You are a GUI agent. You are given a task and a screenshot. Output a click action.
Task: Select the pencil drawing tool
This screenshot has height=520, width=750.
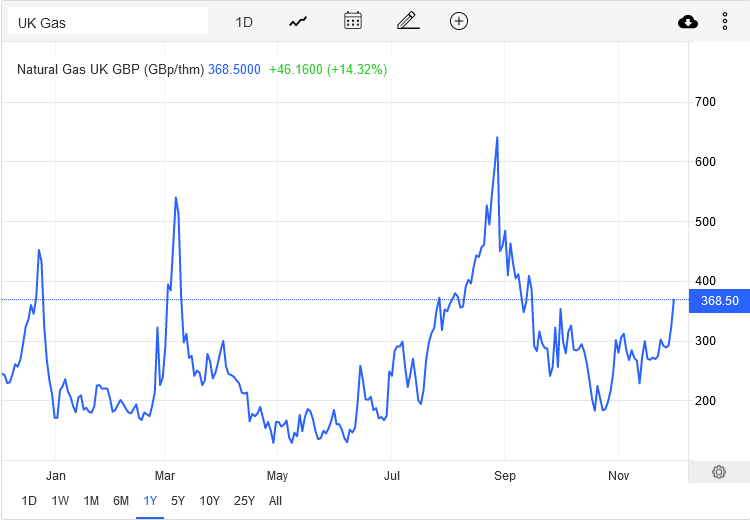(408, 21)
